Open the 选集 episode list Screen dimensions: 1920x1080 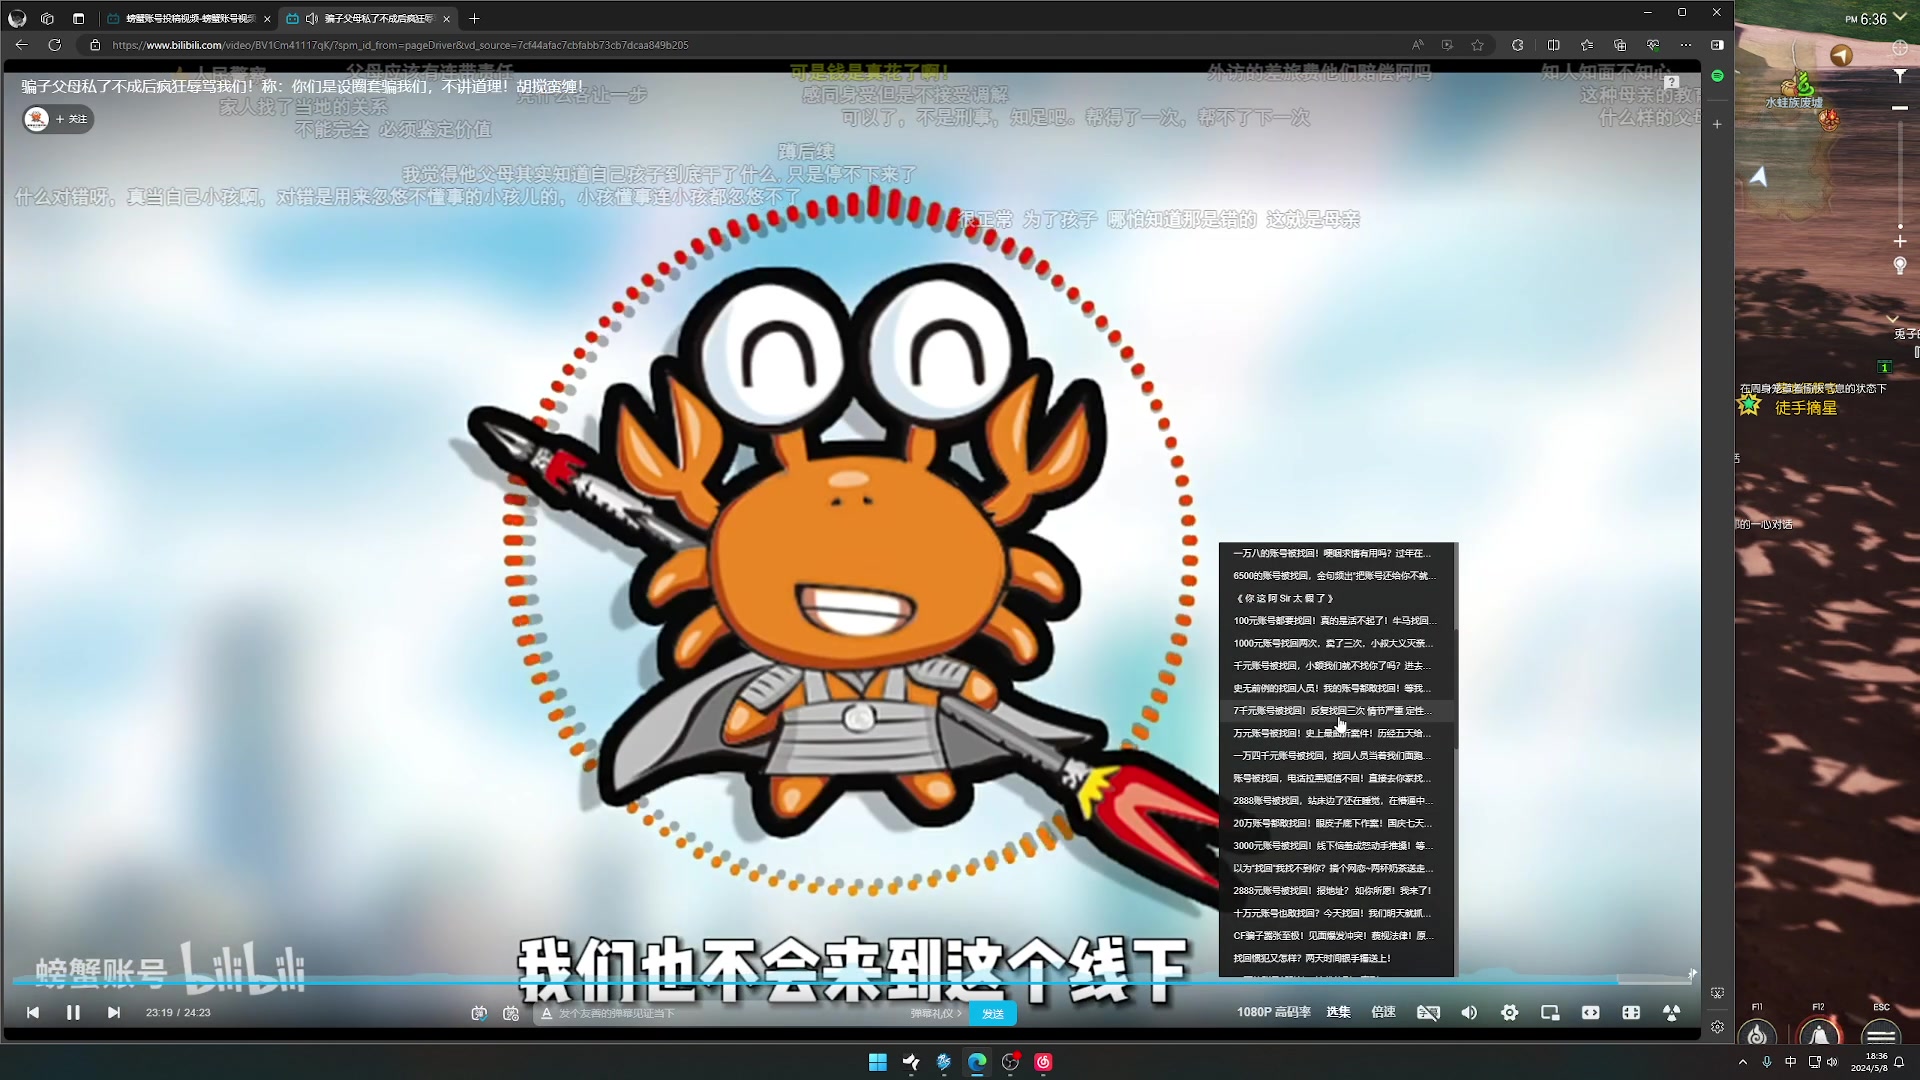pos(1338,1012)
